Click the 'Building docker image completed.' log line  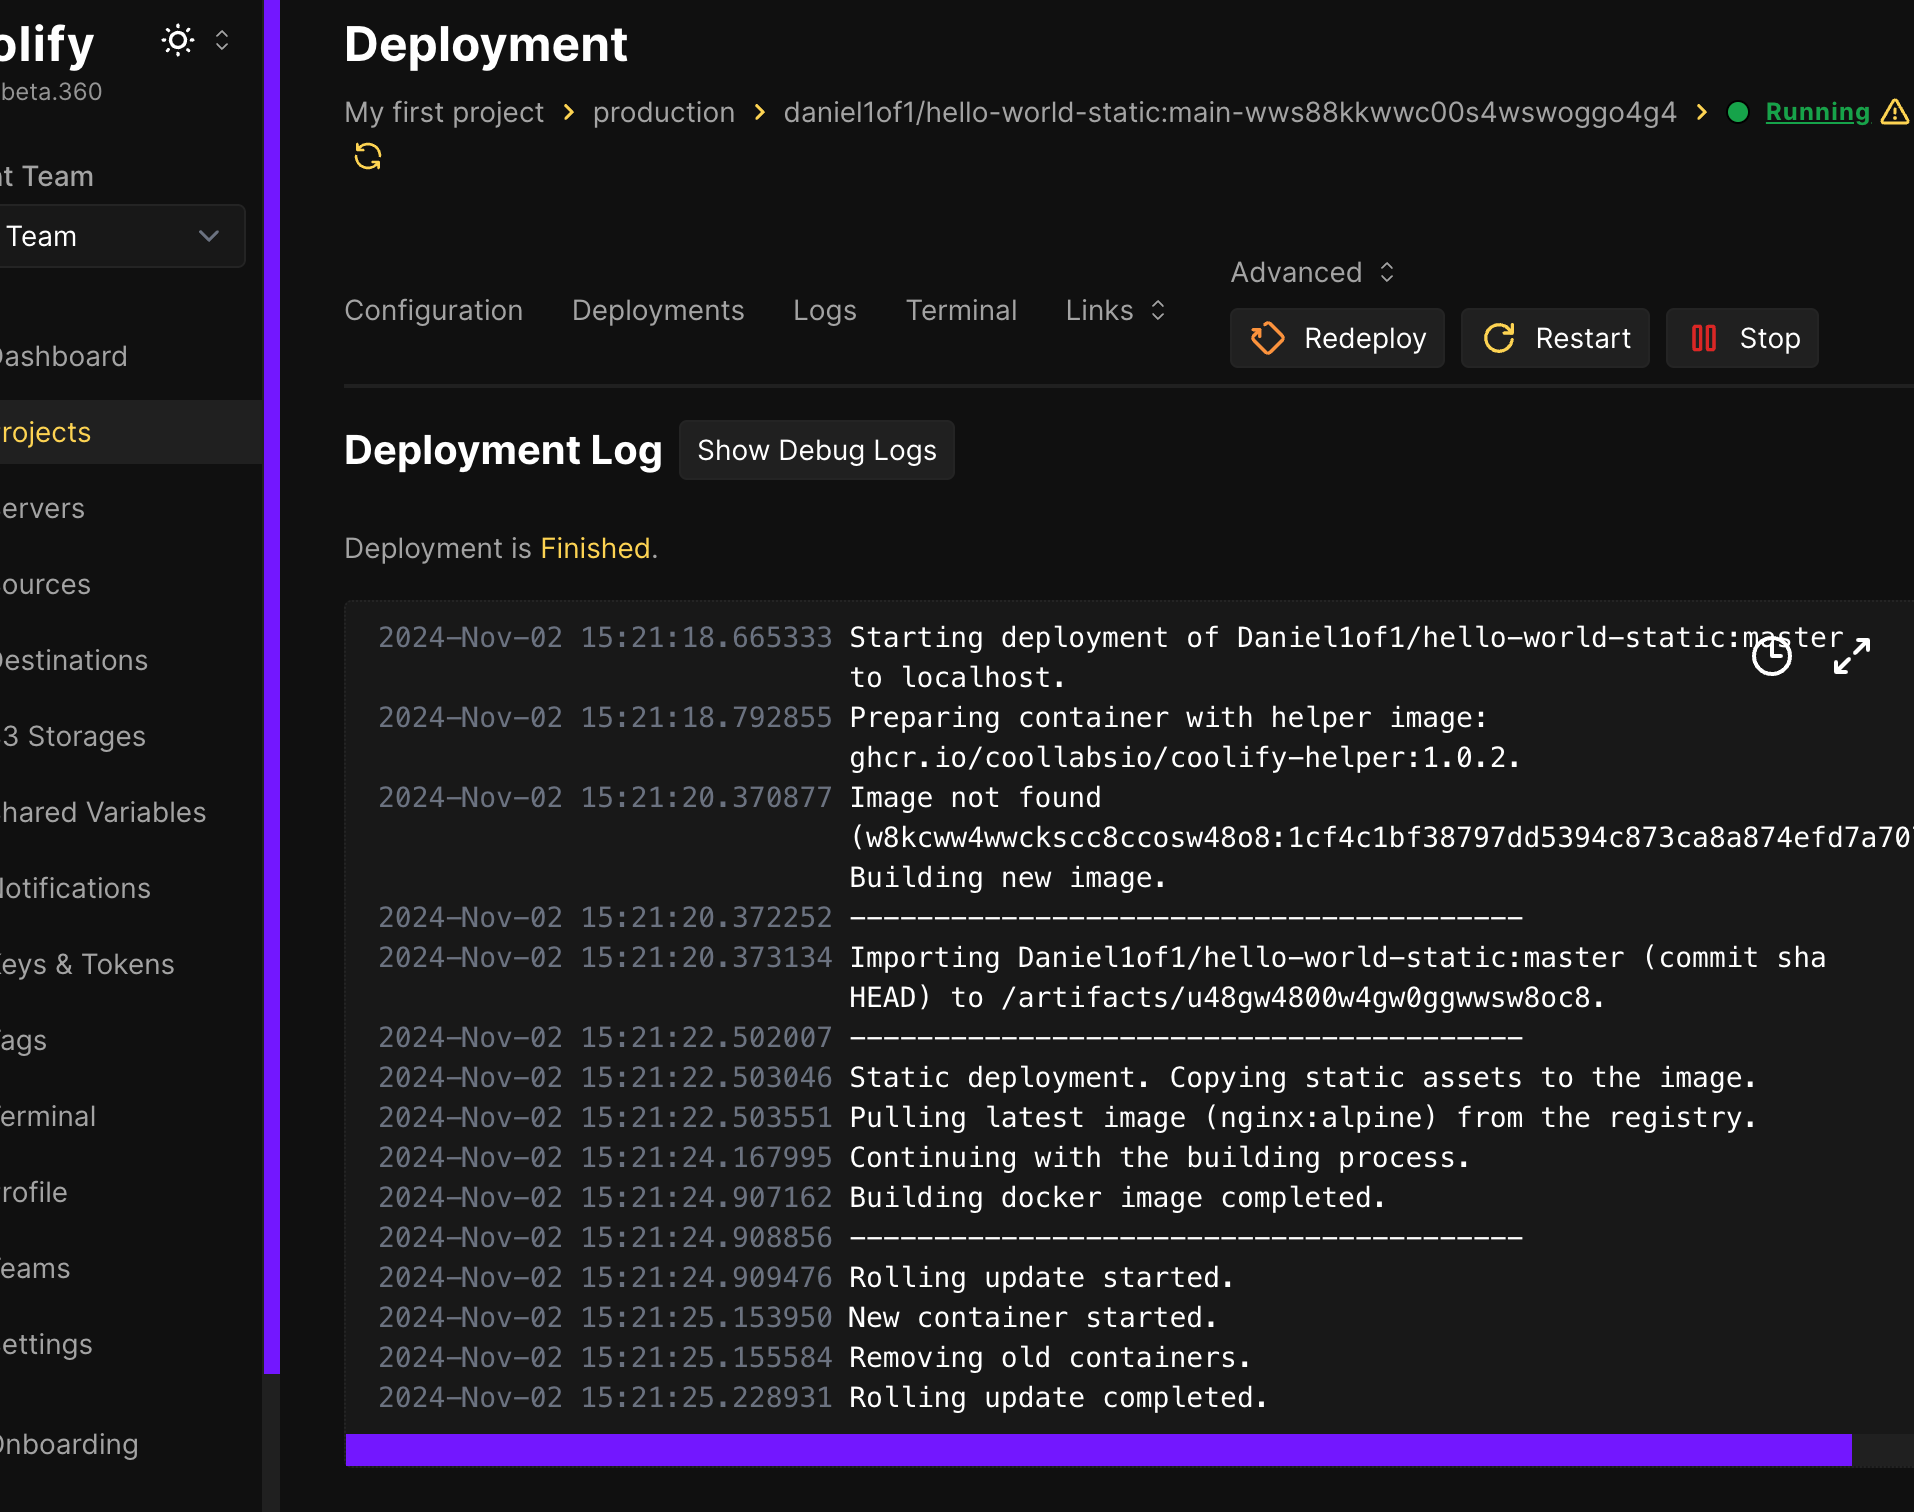coord(1118,1197)
